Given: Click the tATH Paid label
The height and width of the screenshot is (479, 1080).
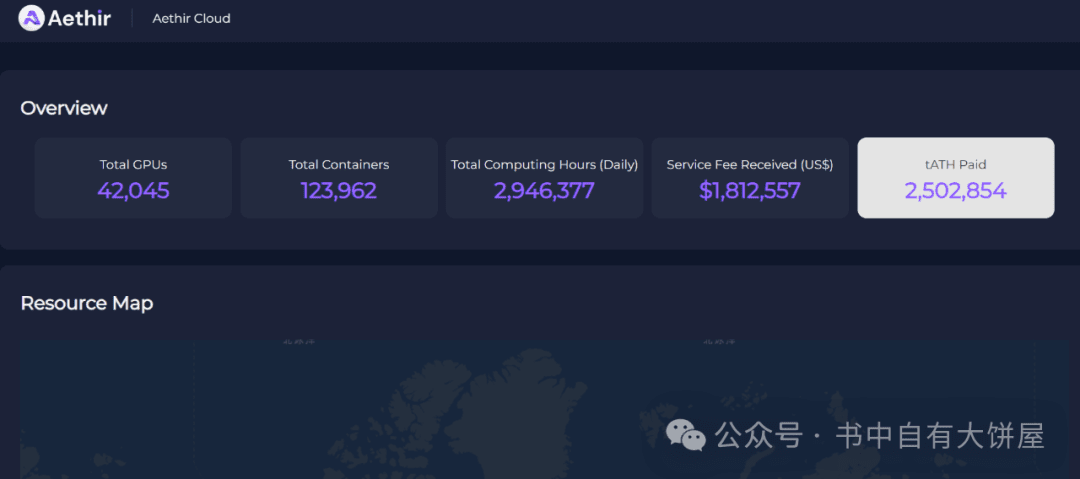Looking at the screenshot, I should (x=956, y=165).
